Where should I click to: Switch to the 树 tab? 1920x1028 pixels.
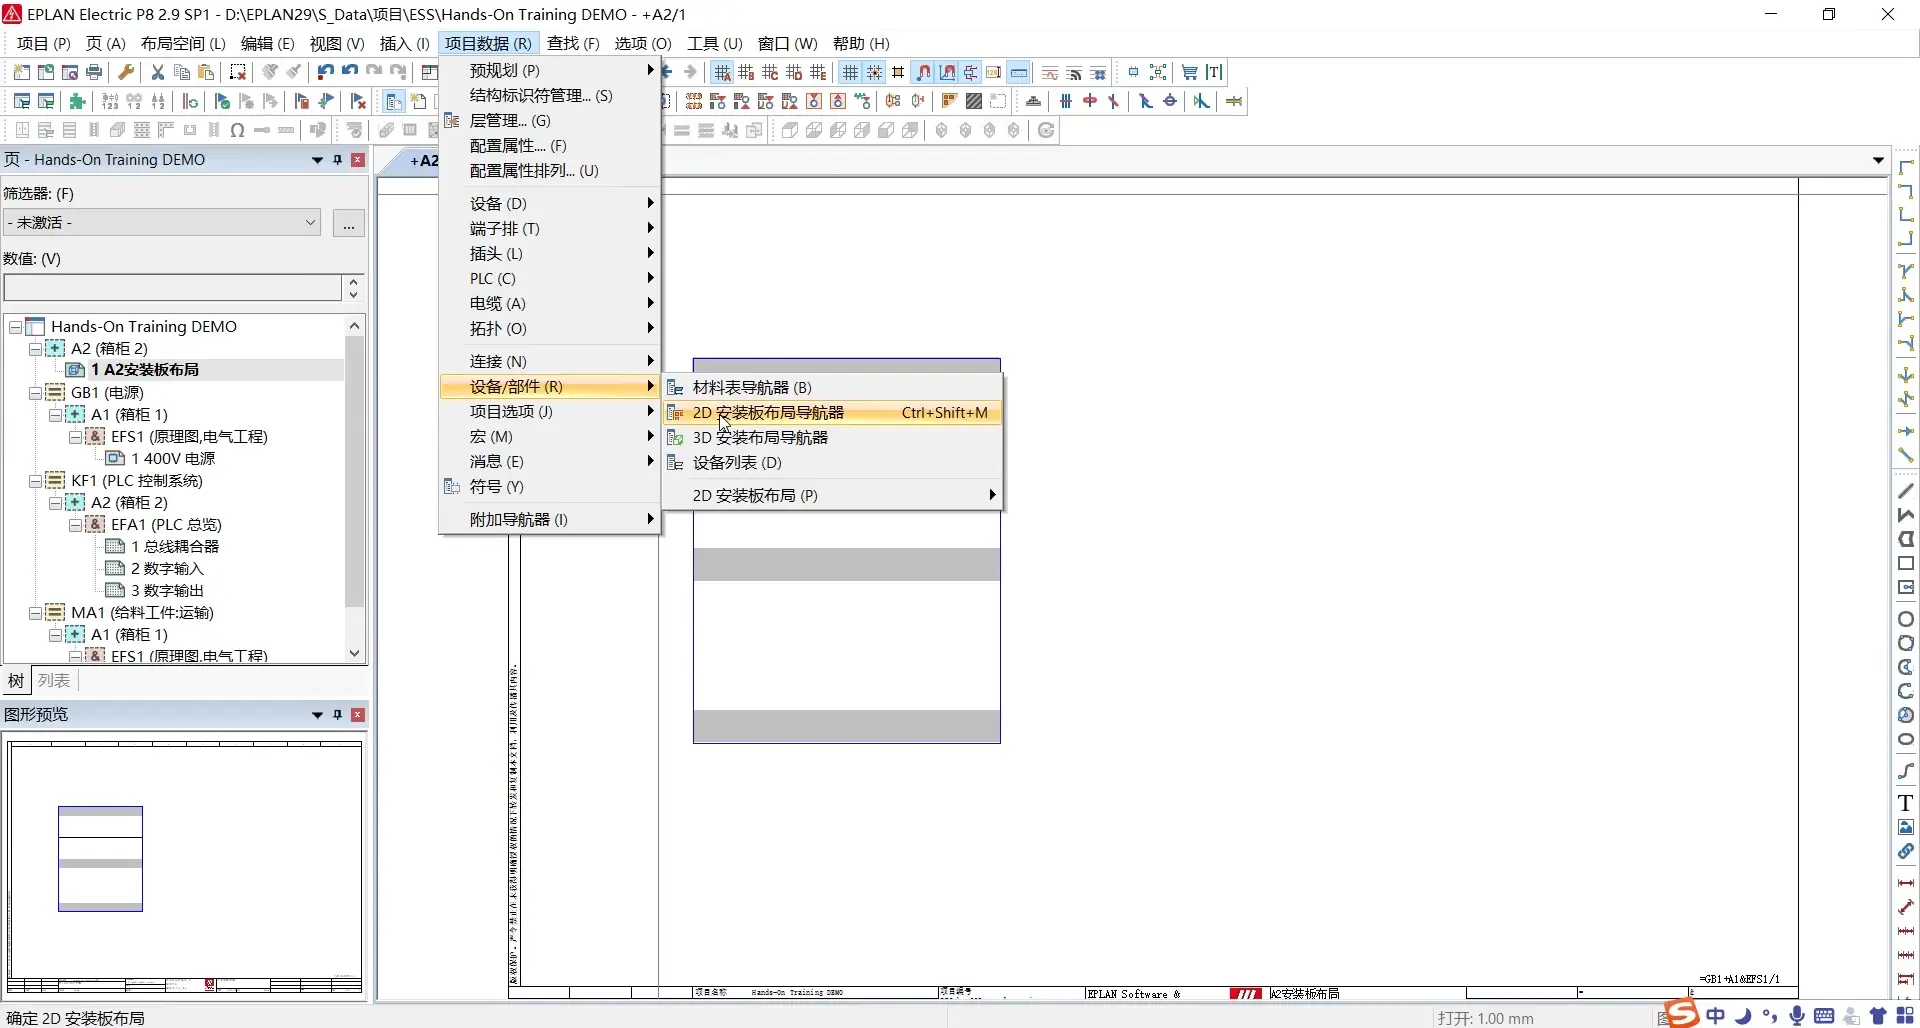16,681
